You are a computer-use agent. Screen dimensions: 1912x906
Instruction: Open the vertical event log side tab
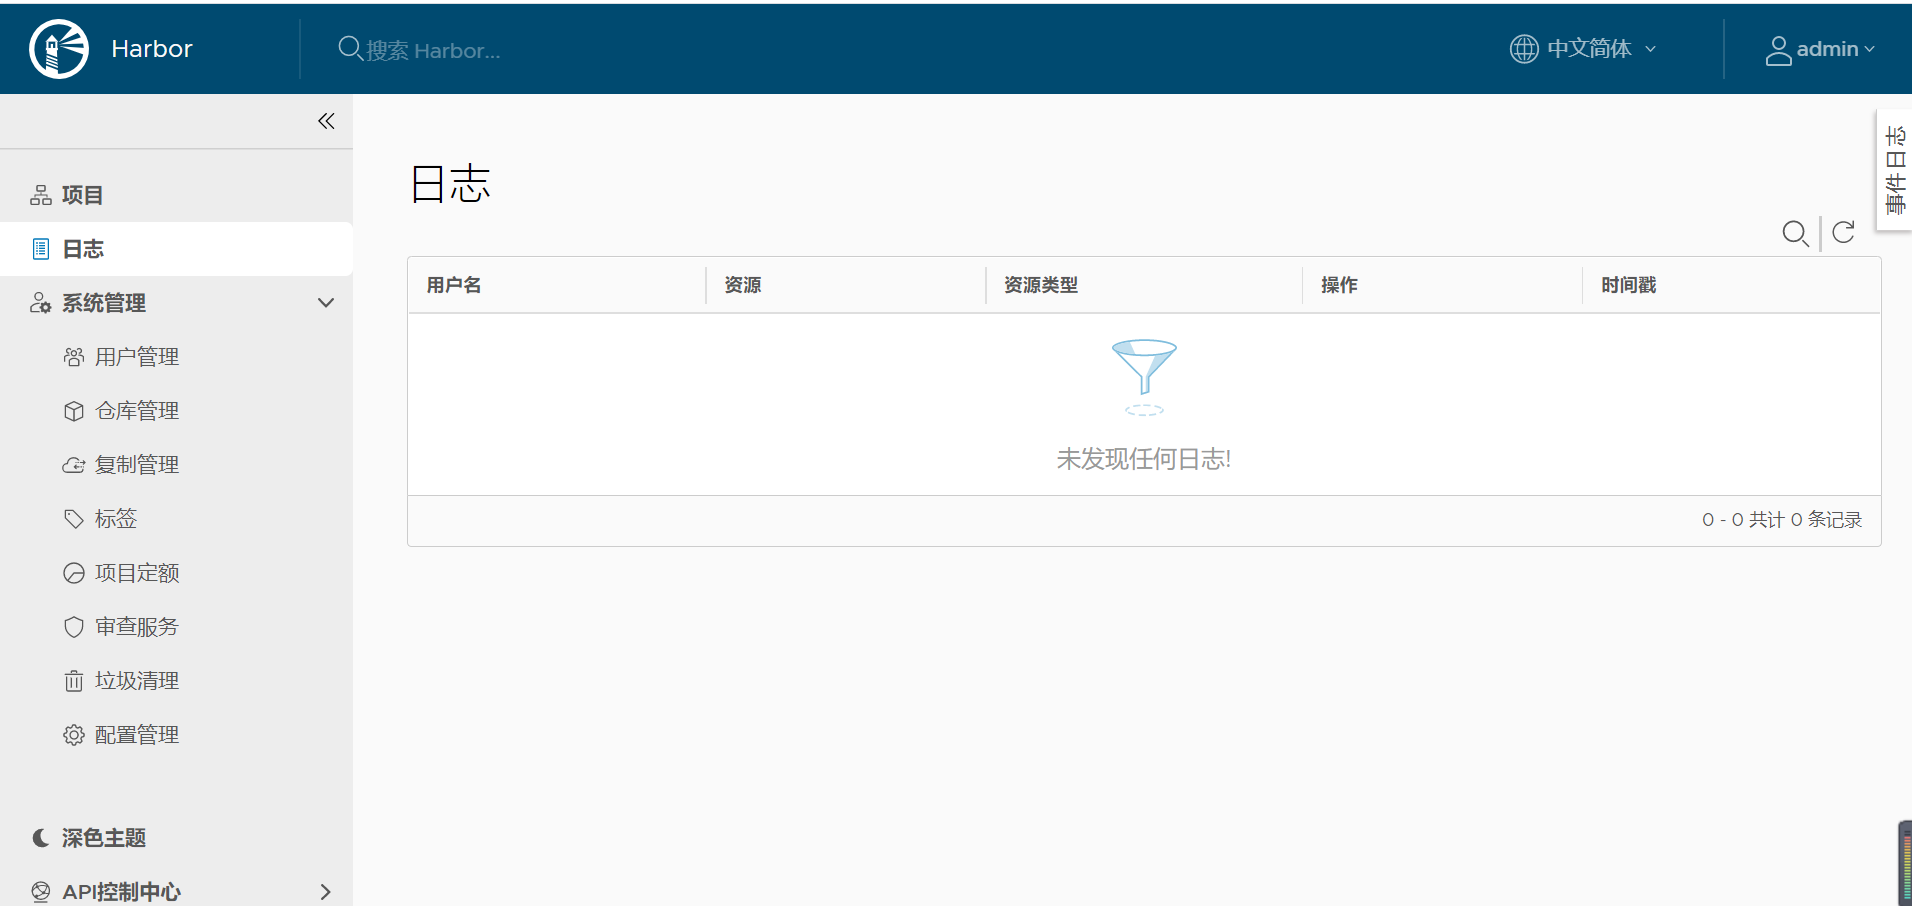1895,170
